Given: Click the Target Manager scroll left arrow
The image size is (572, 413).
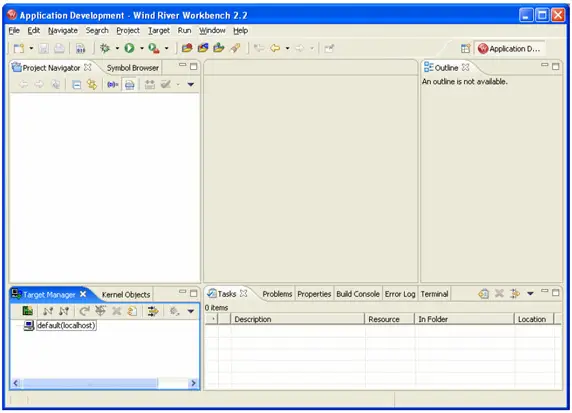Looking at the screenshot, I should pos(16,383).
